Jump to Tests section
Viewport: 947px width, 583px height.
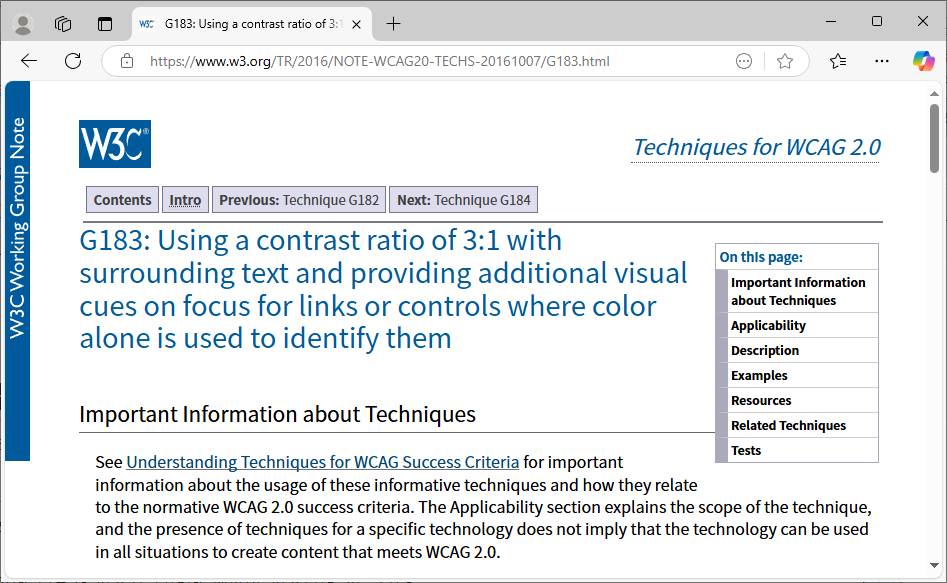point(746,451)
